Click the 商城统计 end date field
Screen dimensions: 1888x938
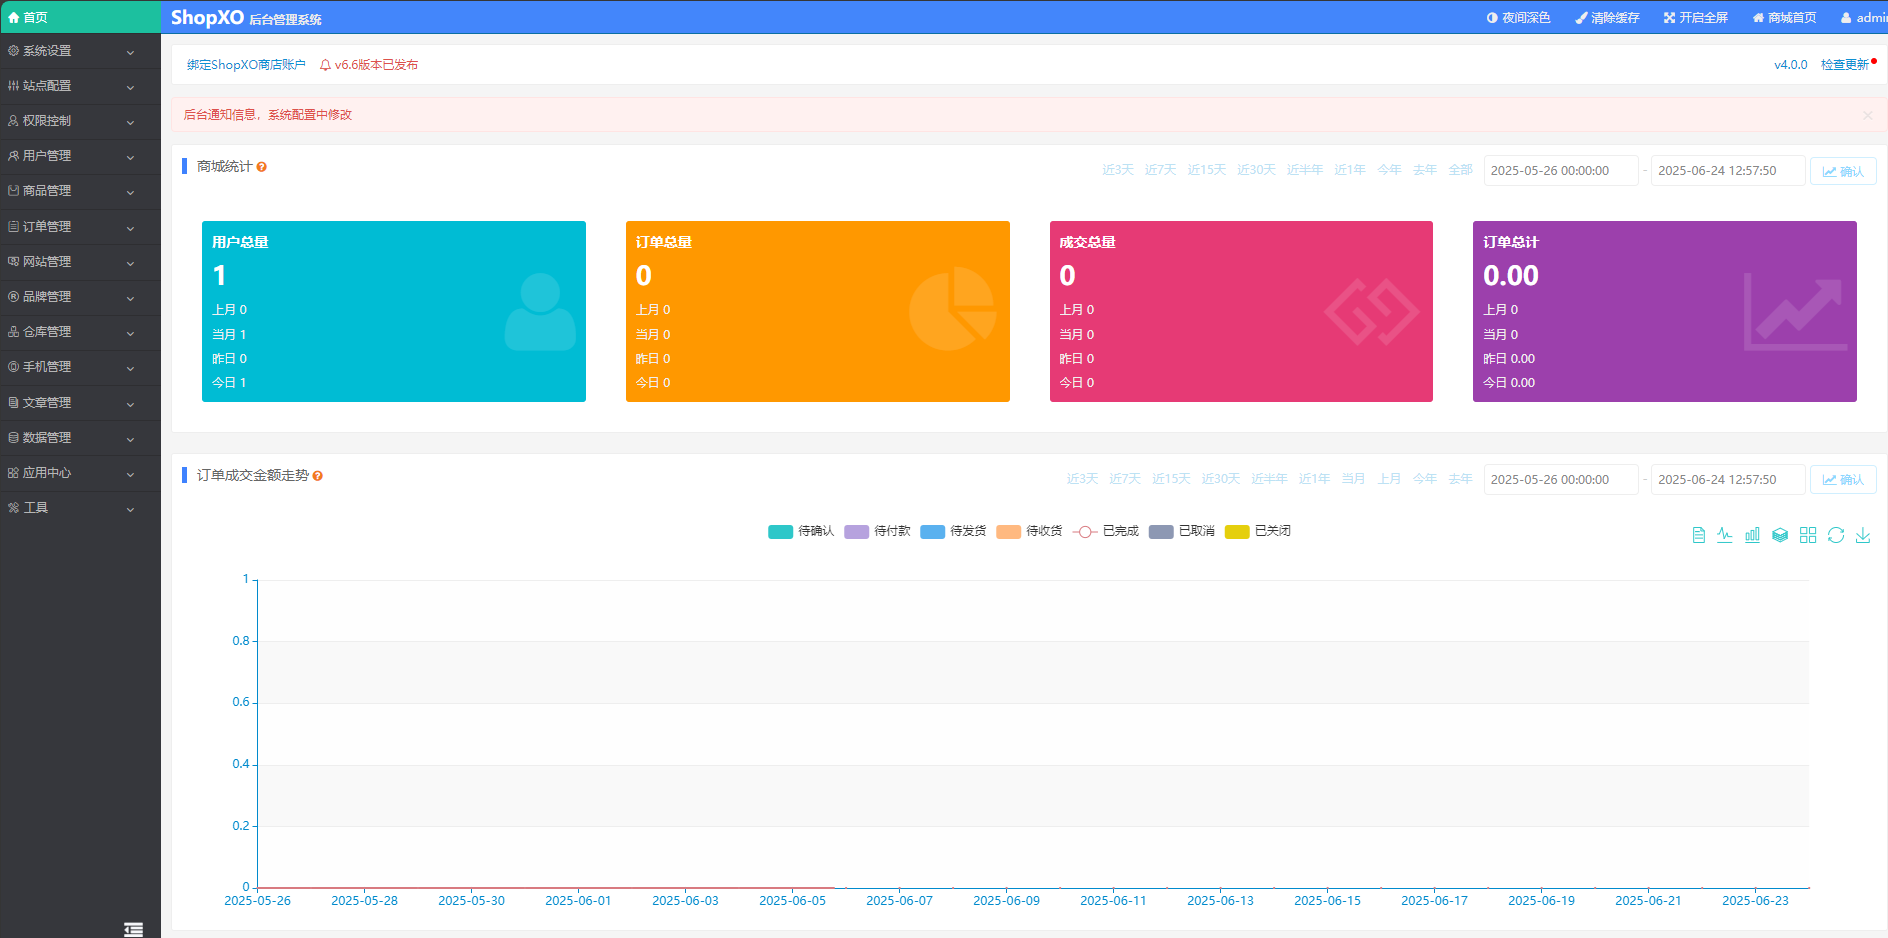coord(1728,171)
